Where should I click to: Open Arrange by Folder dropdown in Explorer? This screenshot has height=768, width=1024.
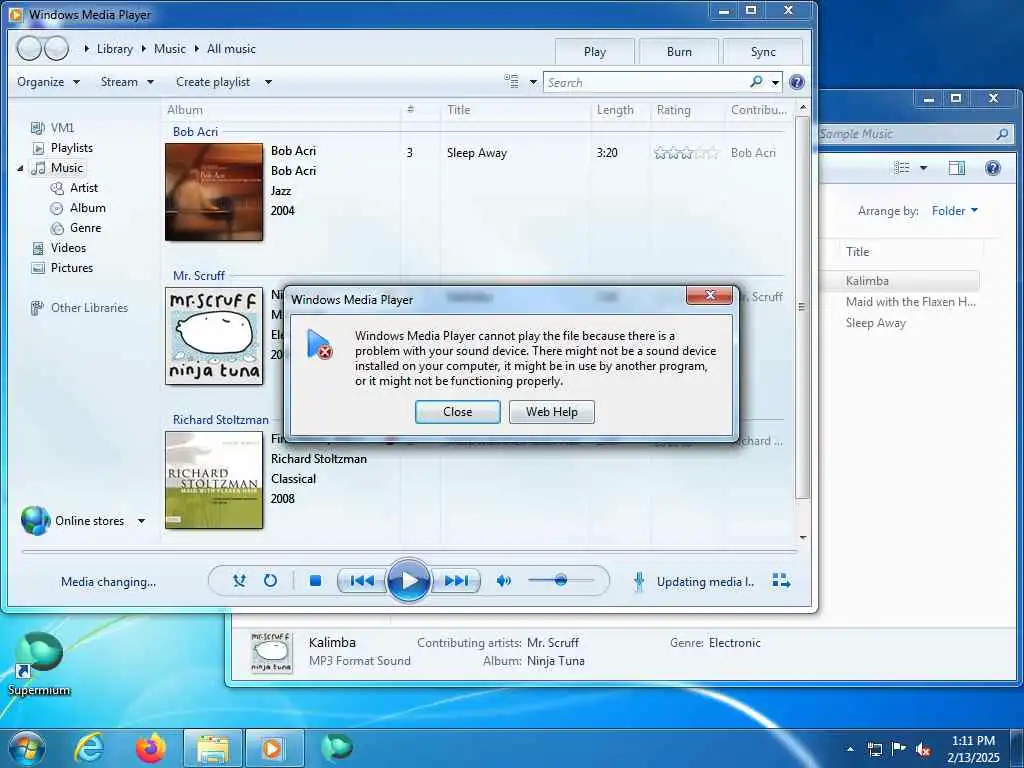pos(954,211)
